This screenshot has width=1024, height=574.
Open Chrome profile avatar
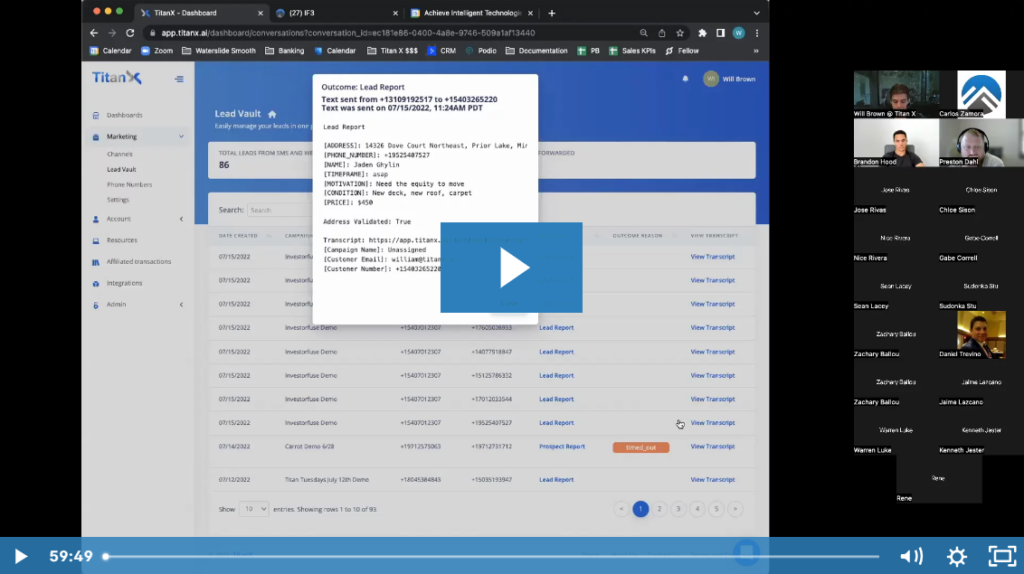point(739,33)
